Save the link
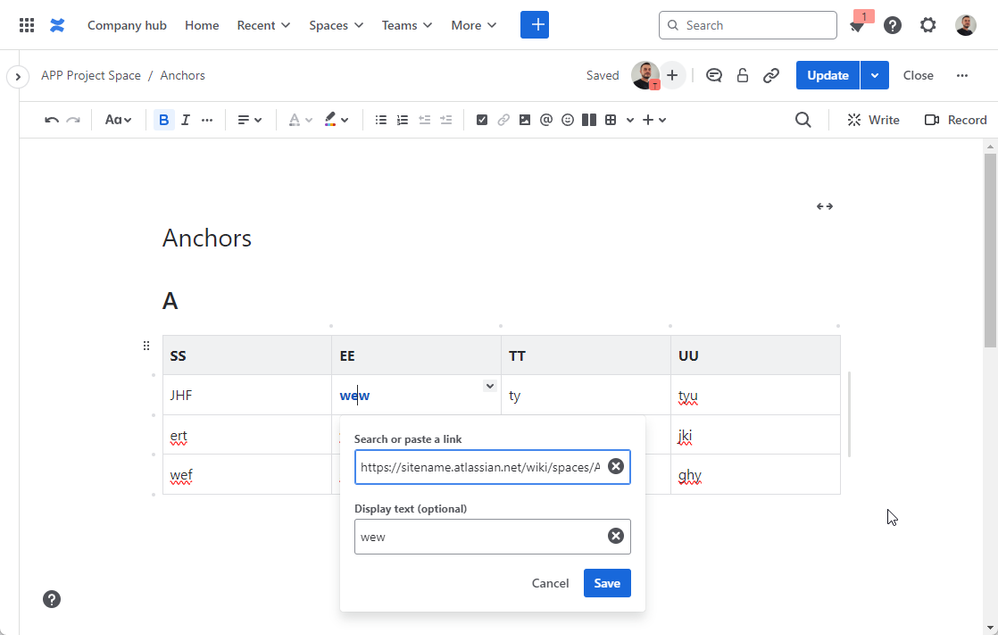998x635 pixels. tap(607, 583)
